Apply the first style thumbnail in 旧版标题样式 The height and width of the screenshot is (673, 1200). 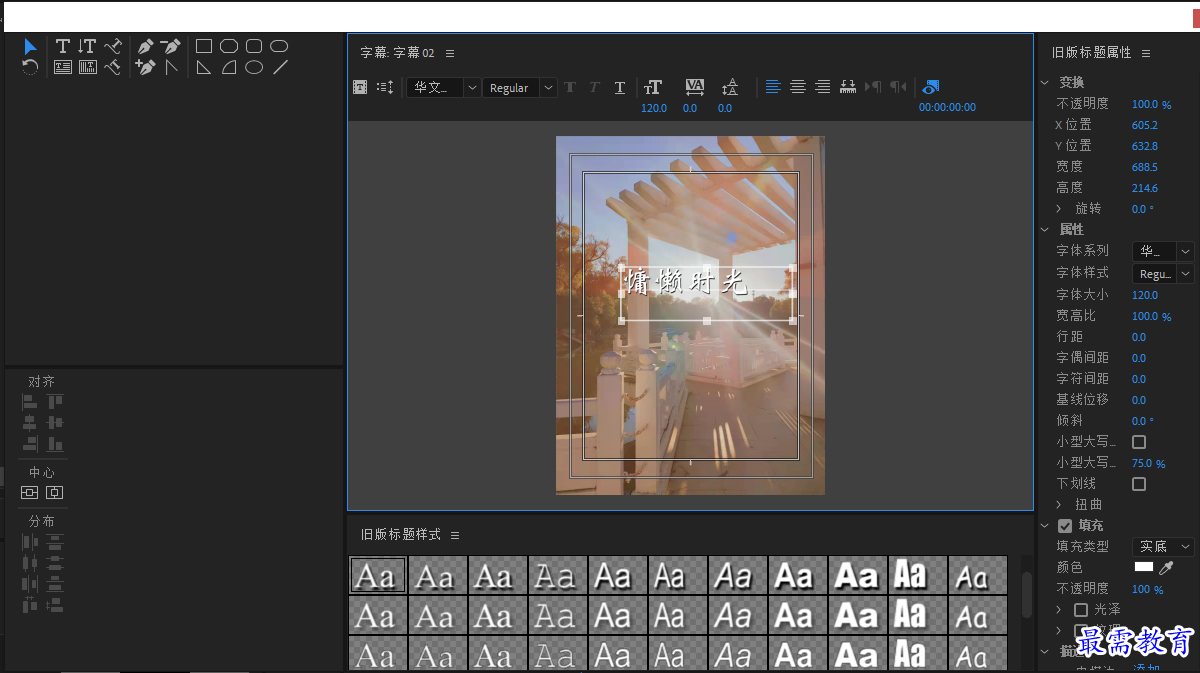pos(378,575)
